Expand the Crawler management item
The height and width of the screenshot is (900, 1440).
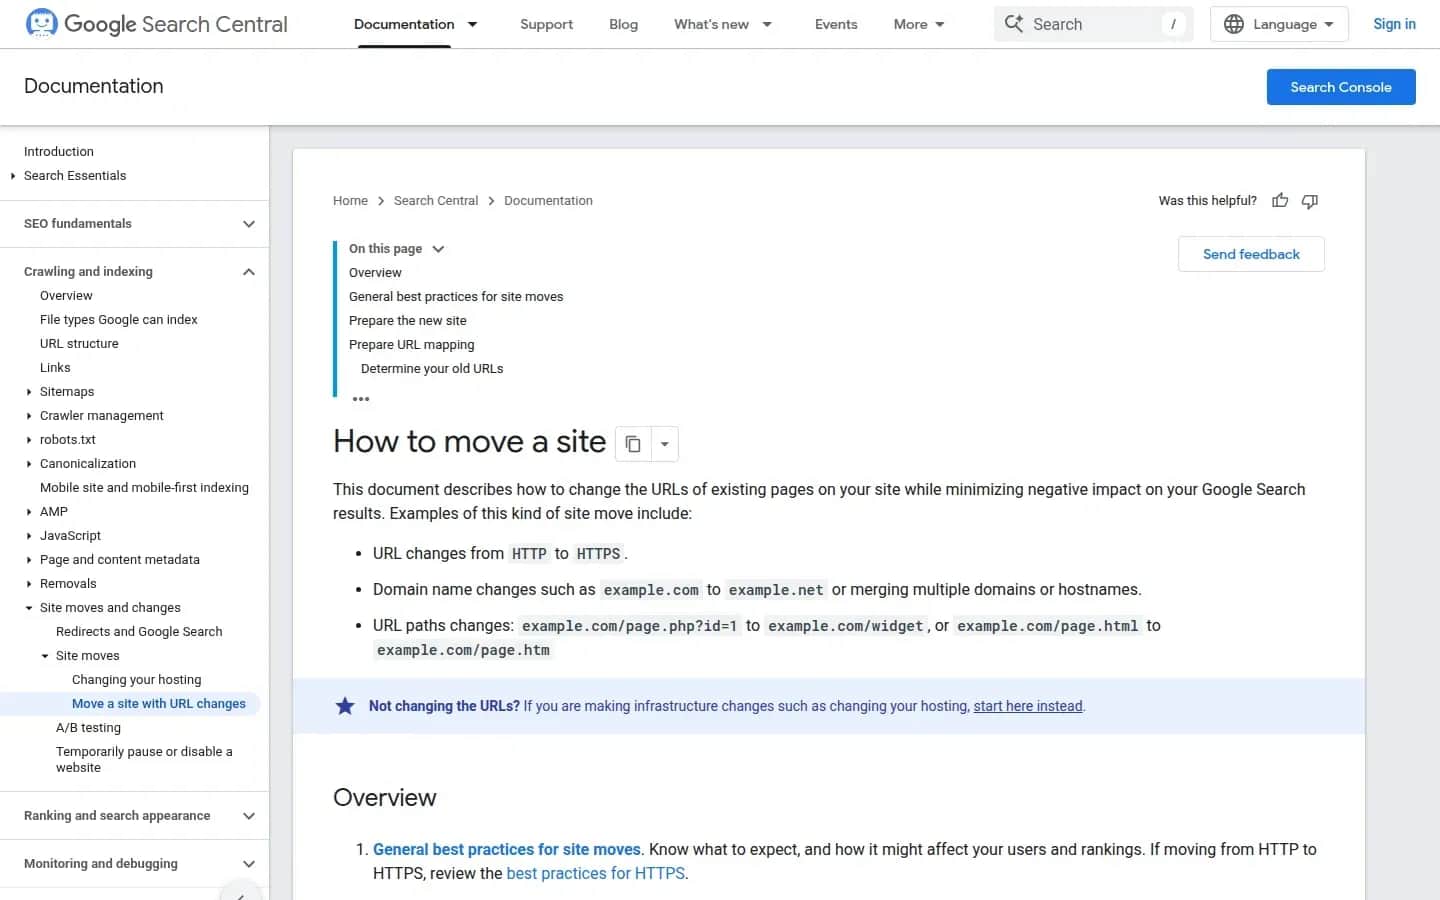[x=29, y=416]
